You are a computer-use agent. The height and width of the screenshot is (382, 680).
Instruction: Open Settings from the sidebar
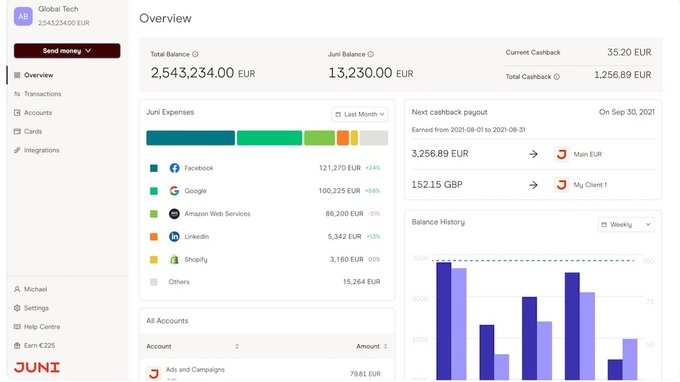point(36,308)
